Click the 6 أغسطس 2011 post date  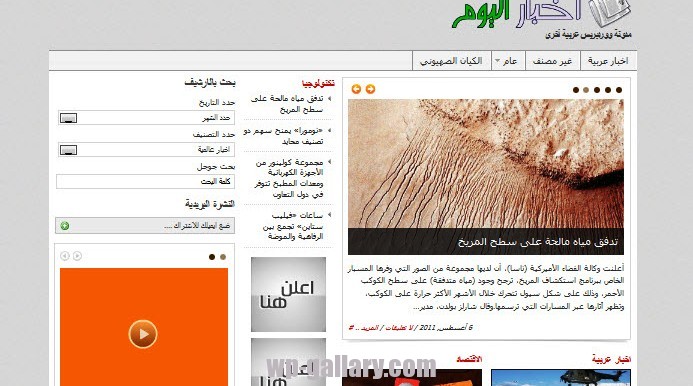446,328
